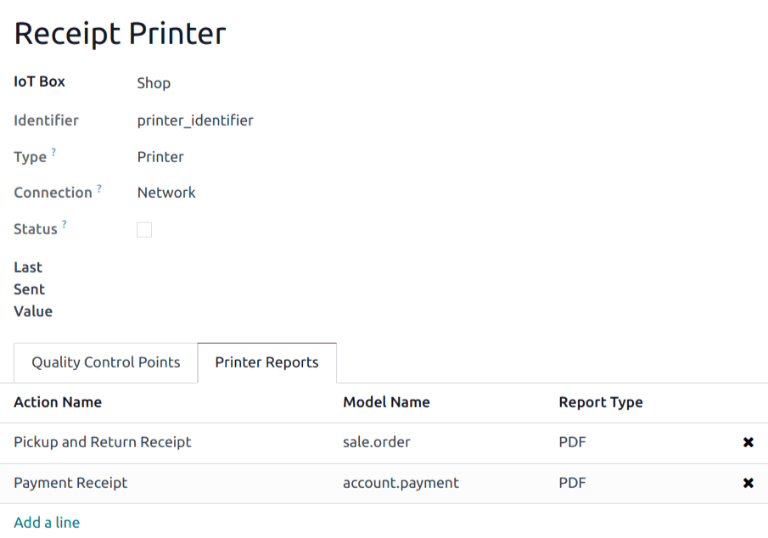Sort by Action Name column header
Viewport: 768px width, 538px height.
(x=58, y=402)
